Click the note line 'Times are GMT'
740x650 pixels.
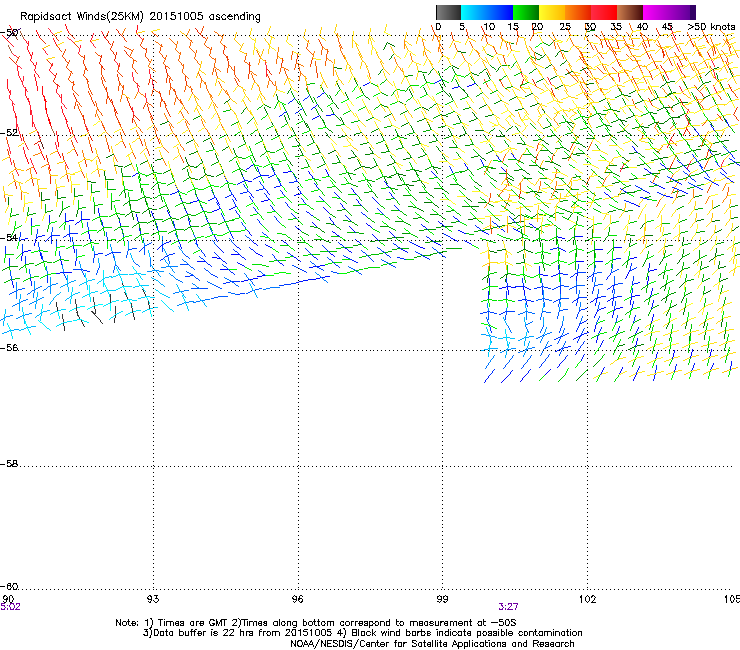[193, 623]
